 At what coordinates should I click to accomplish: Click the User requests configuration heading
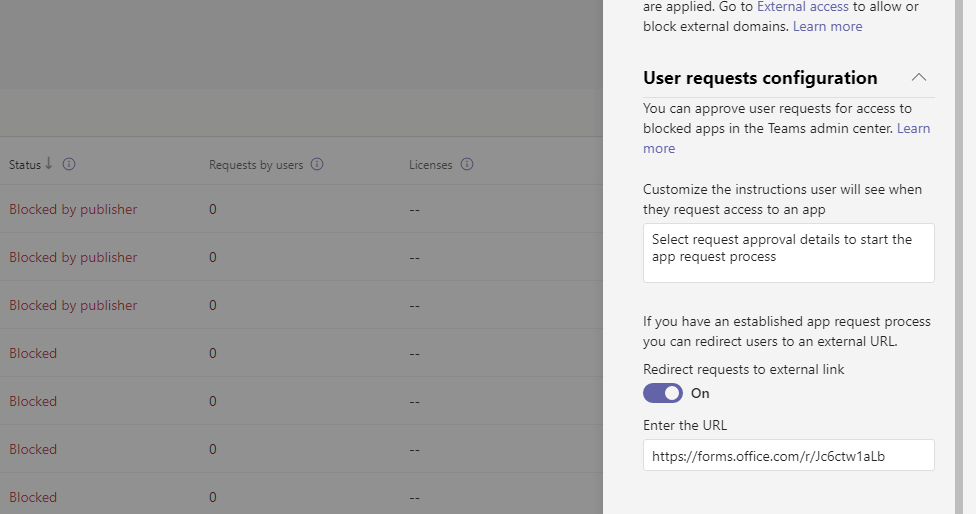point(760,78)
